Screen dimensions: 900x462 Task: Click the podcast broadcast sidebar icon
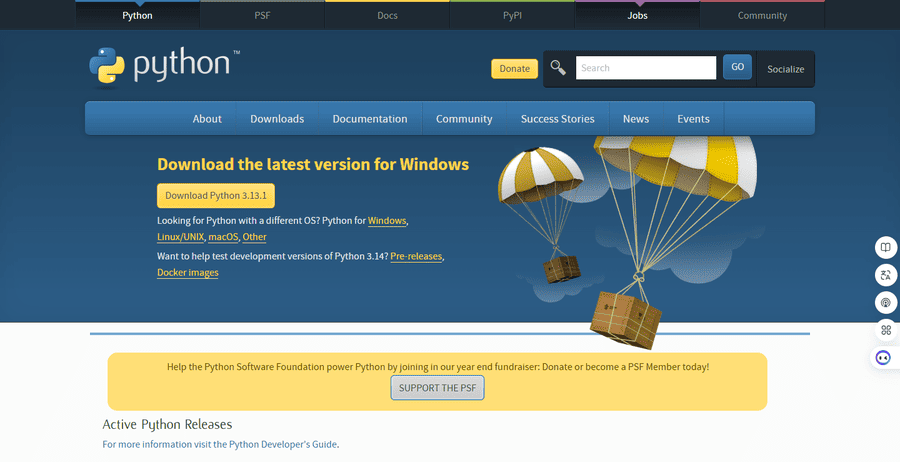884,302
